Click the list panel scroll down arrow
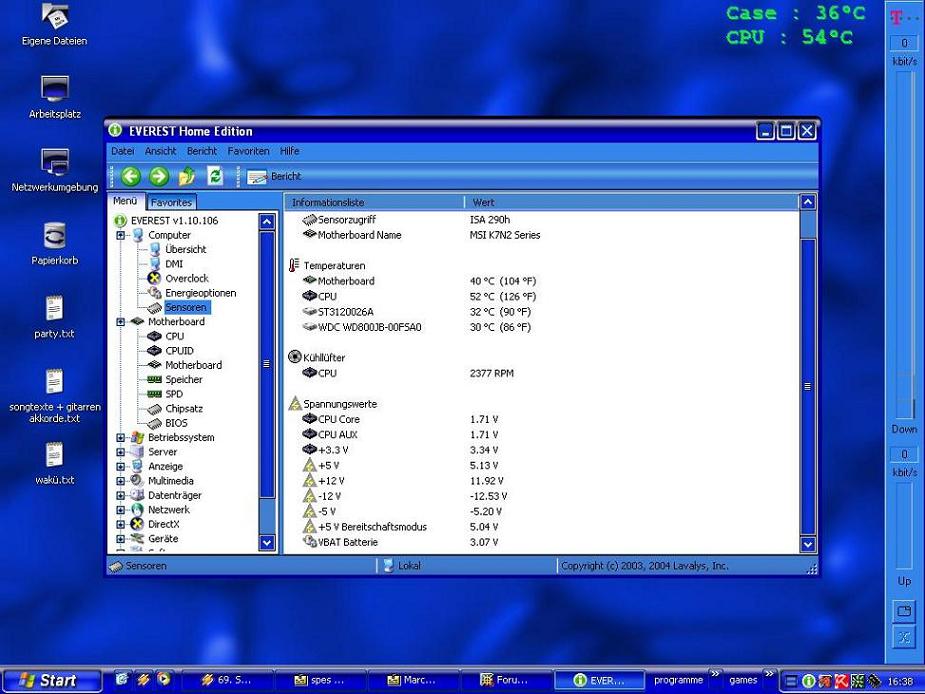925x694 pixels. click(808, 544)
